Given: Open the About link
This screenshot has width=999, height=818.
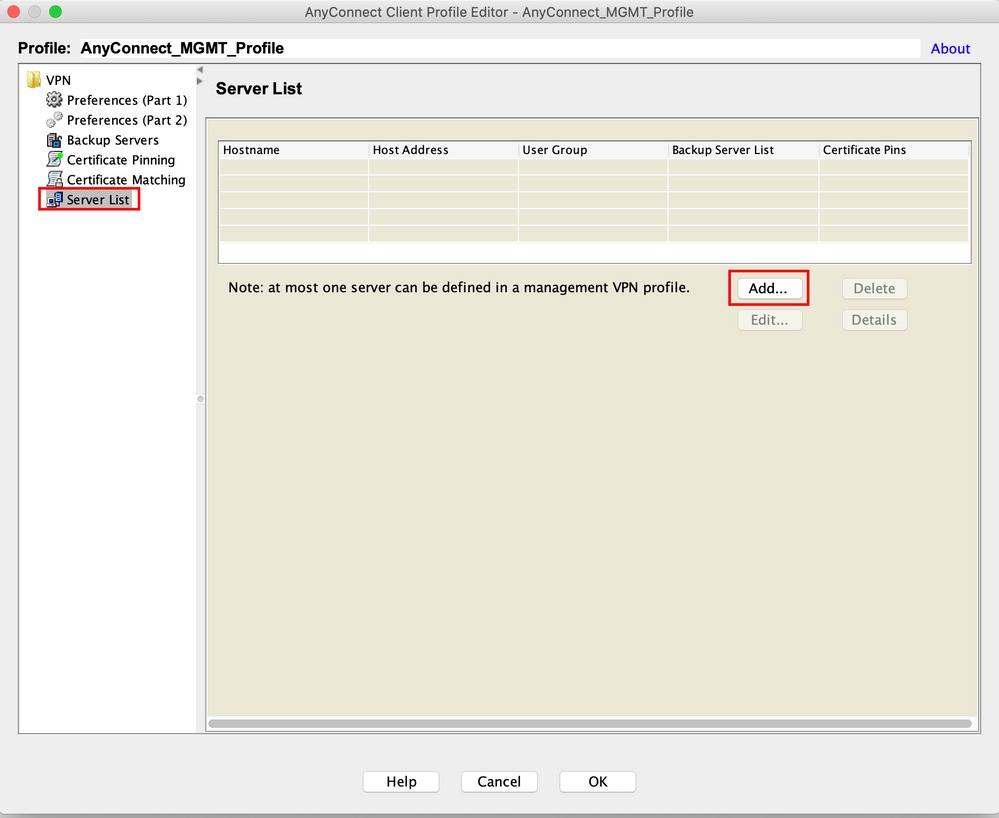Looking at the screenshot, I should (x=950, y=48).
